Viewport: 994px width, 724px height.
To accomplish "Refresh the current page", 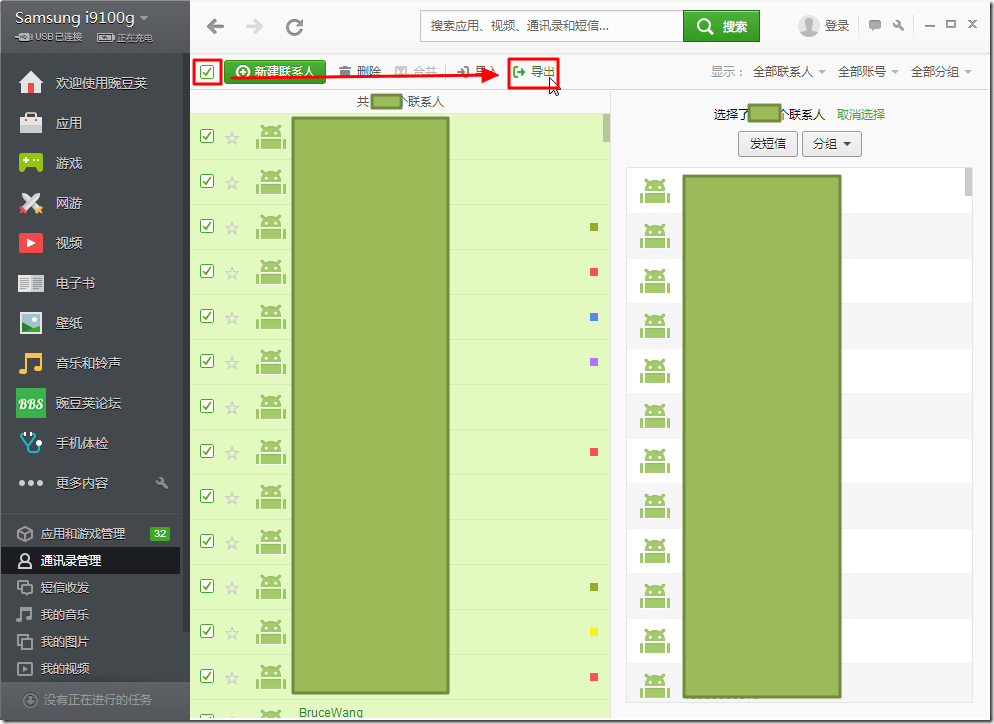I will [294, 27].
